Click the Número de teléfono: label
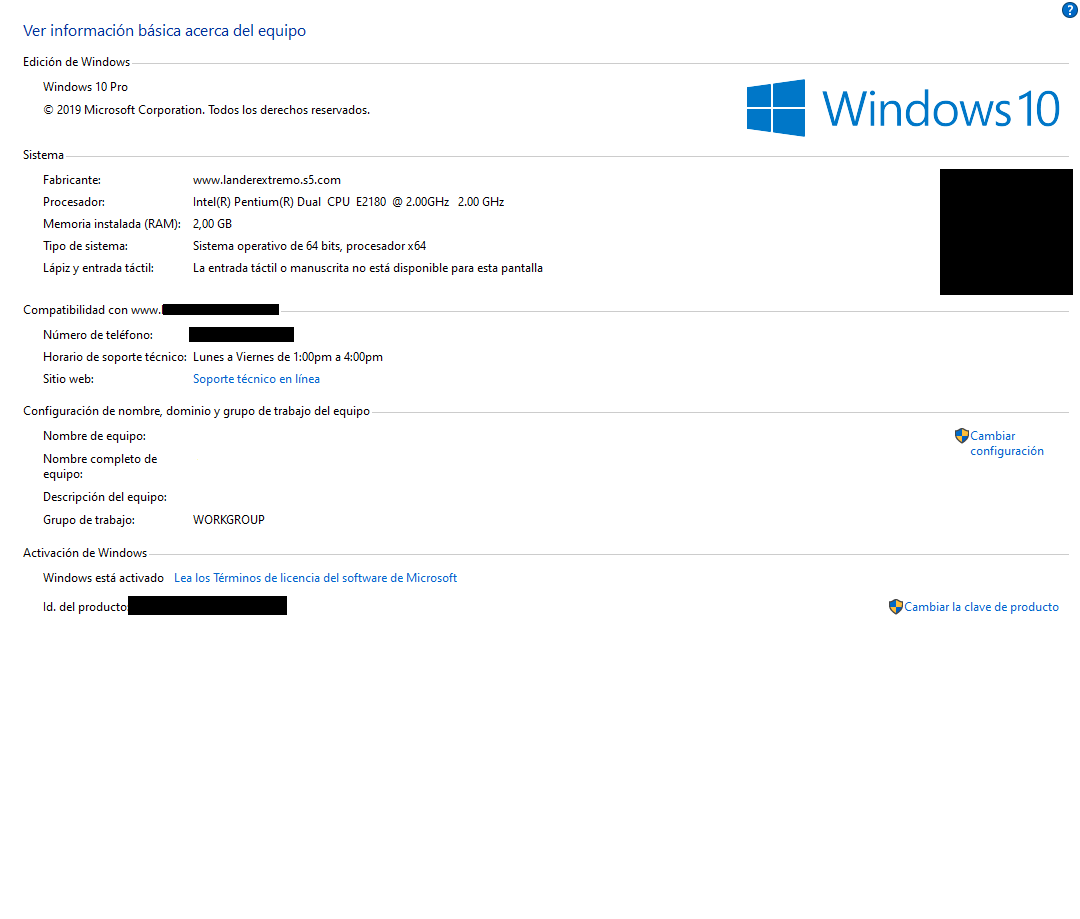1080x919 pixels. click(98, 335)
